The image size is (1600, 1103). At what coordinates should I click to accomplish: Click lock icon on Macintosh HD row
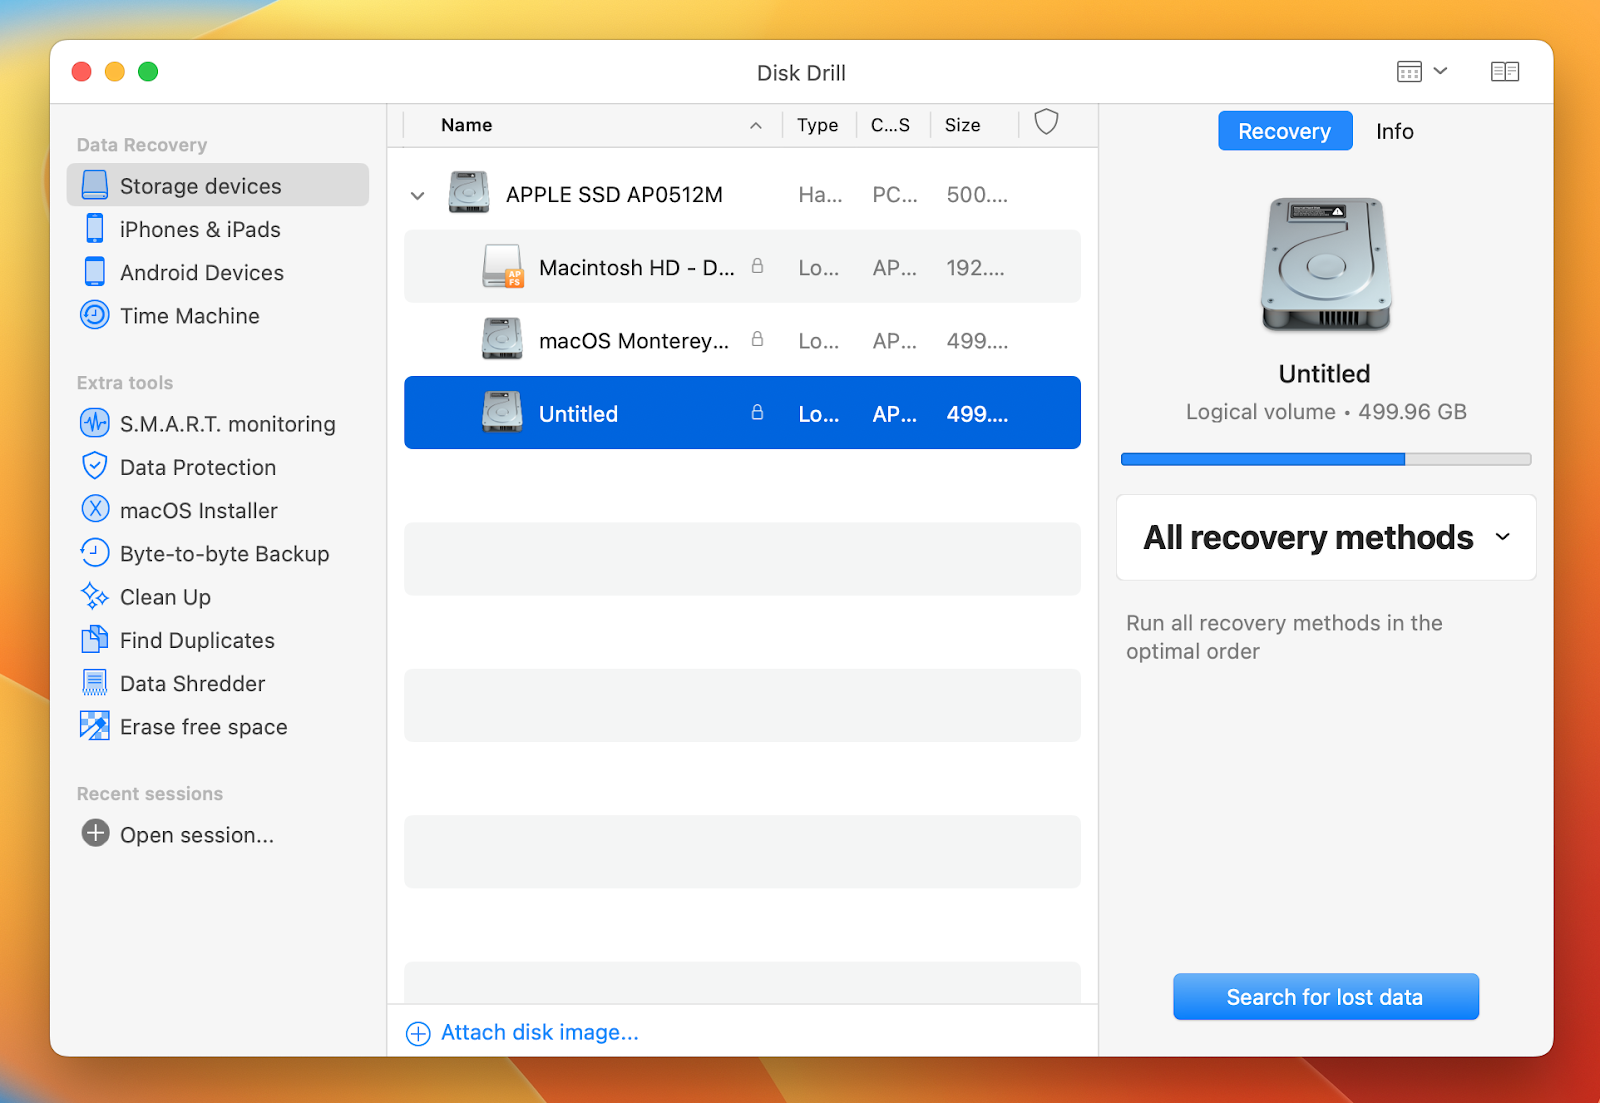coord(758,266)
